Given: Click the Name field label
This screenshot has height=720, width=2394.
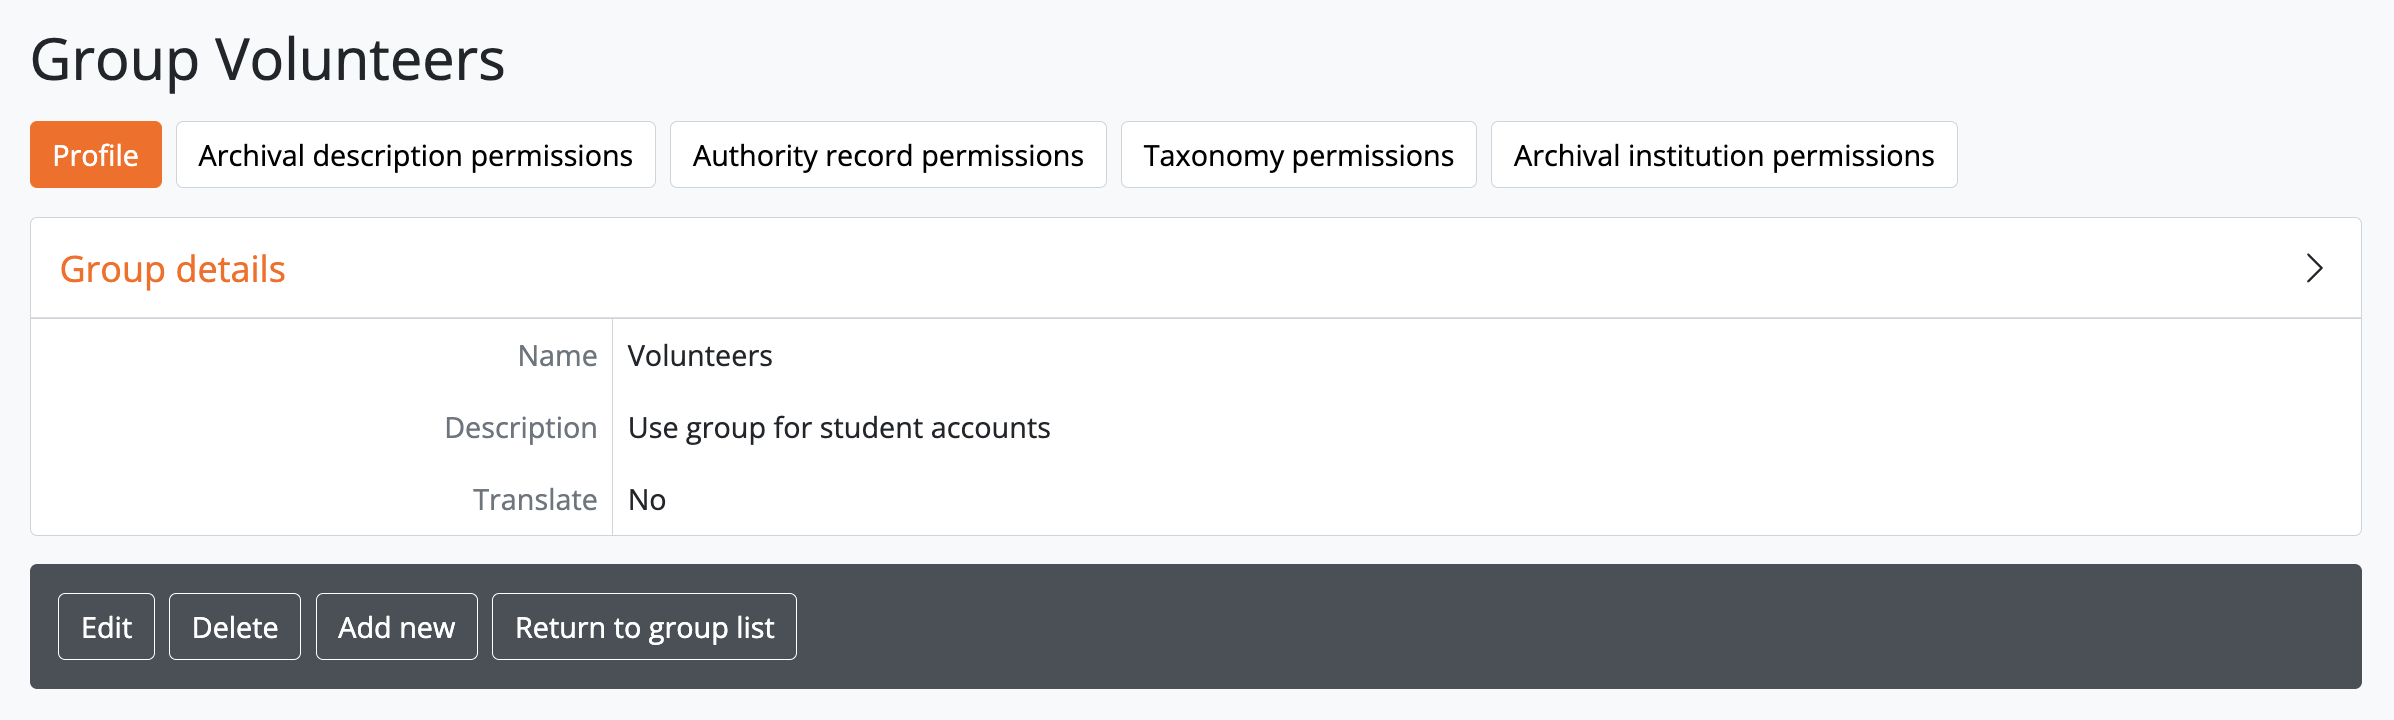Looking at the screenshot, I should (x=557, y=356).
